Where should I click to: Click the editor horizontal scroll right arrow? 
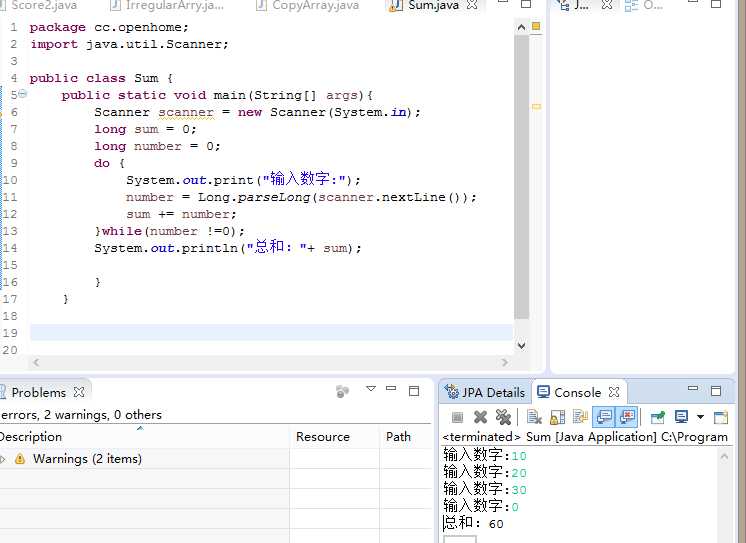point(505,363)
